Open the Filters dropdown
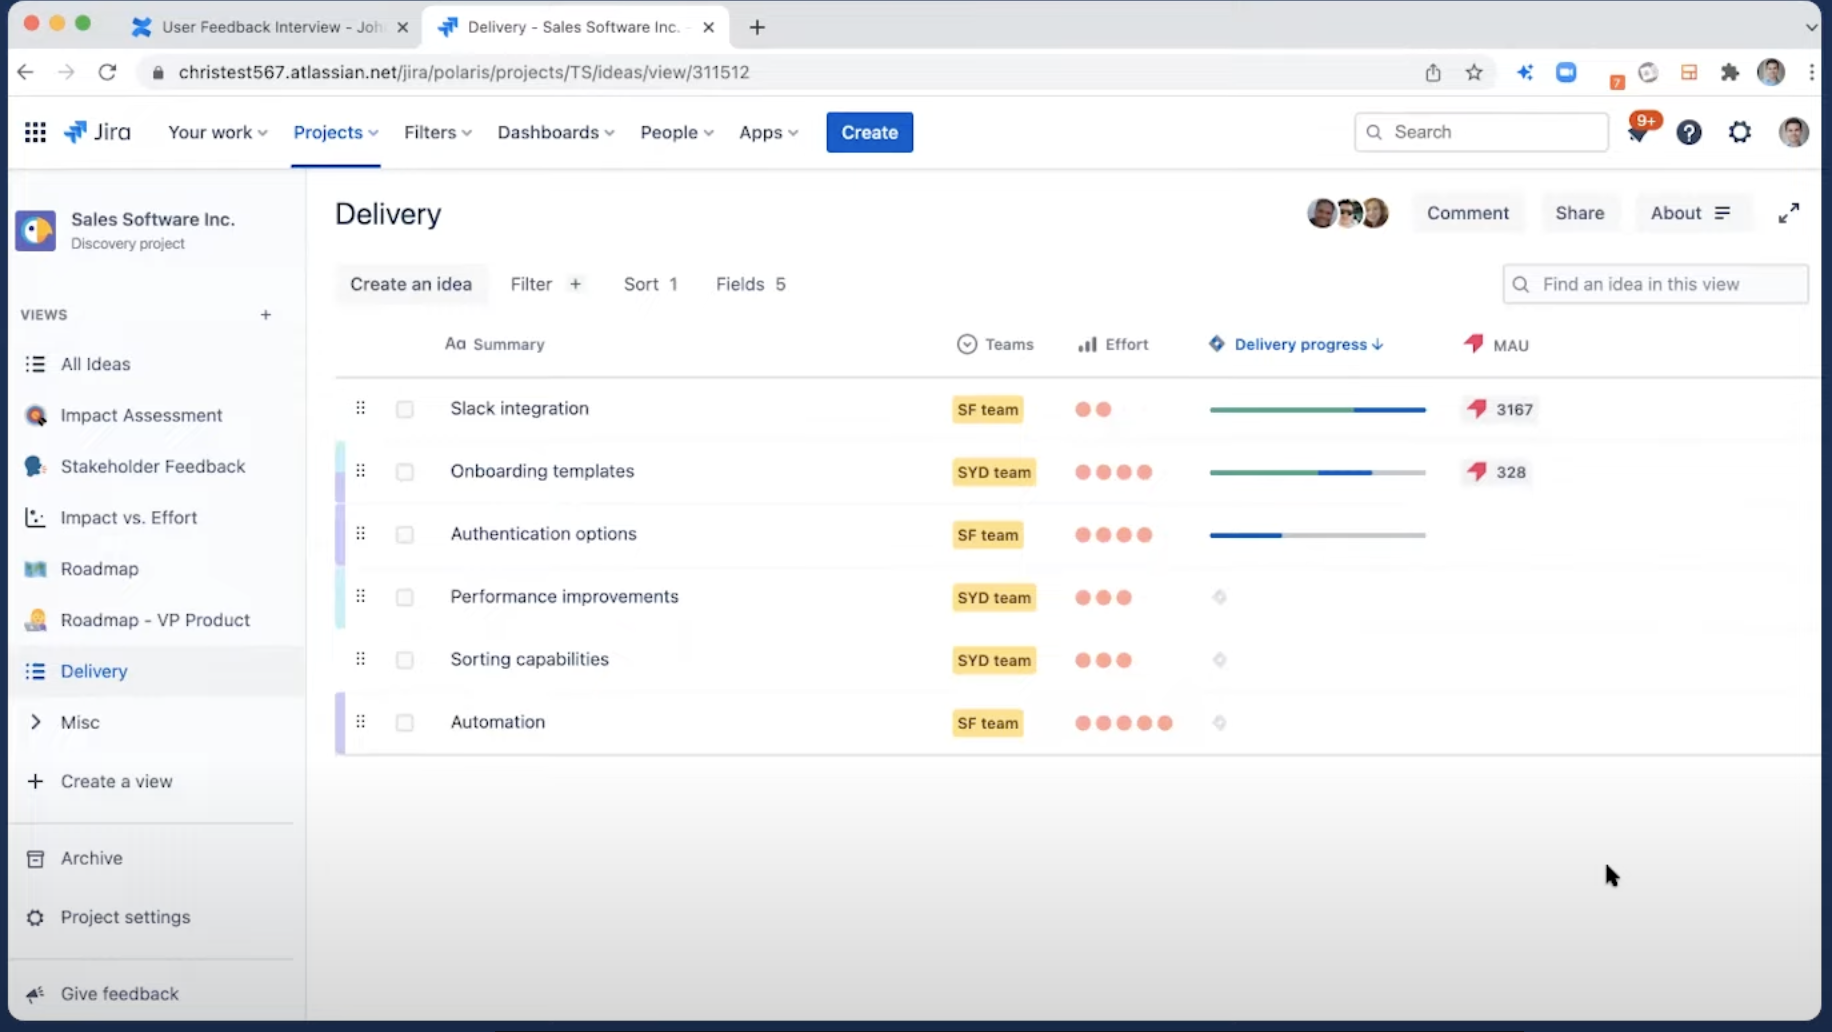 click(437, 132)
